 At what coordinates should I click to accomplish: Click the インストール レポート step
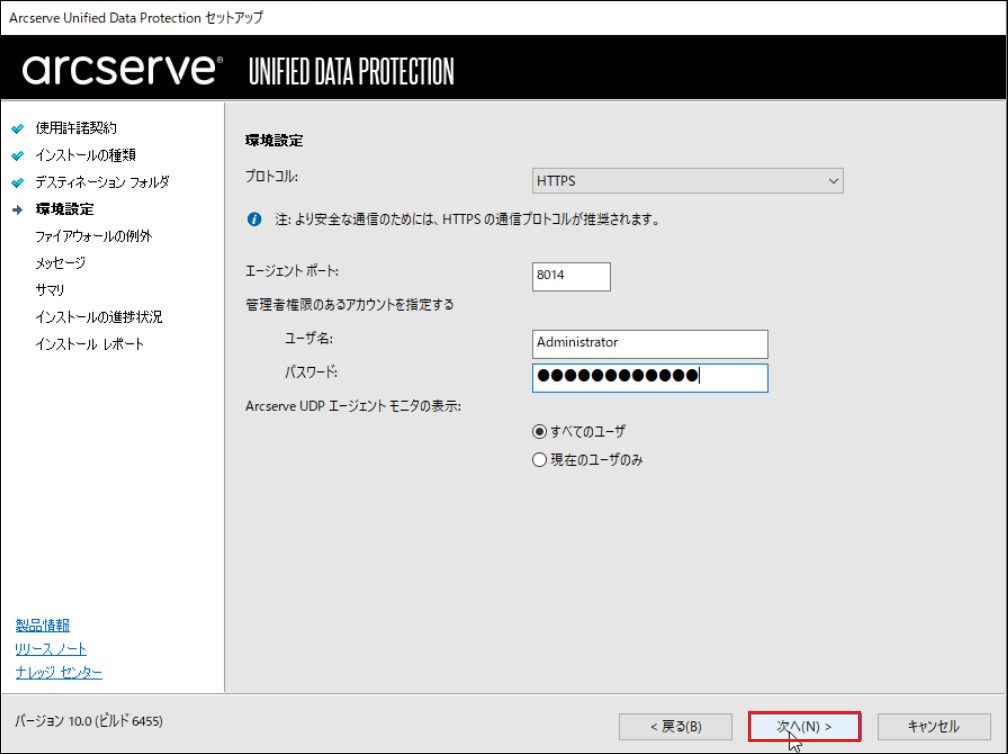point(89,344)
